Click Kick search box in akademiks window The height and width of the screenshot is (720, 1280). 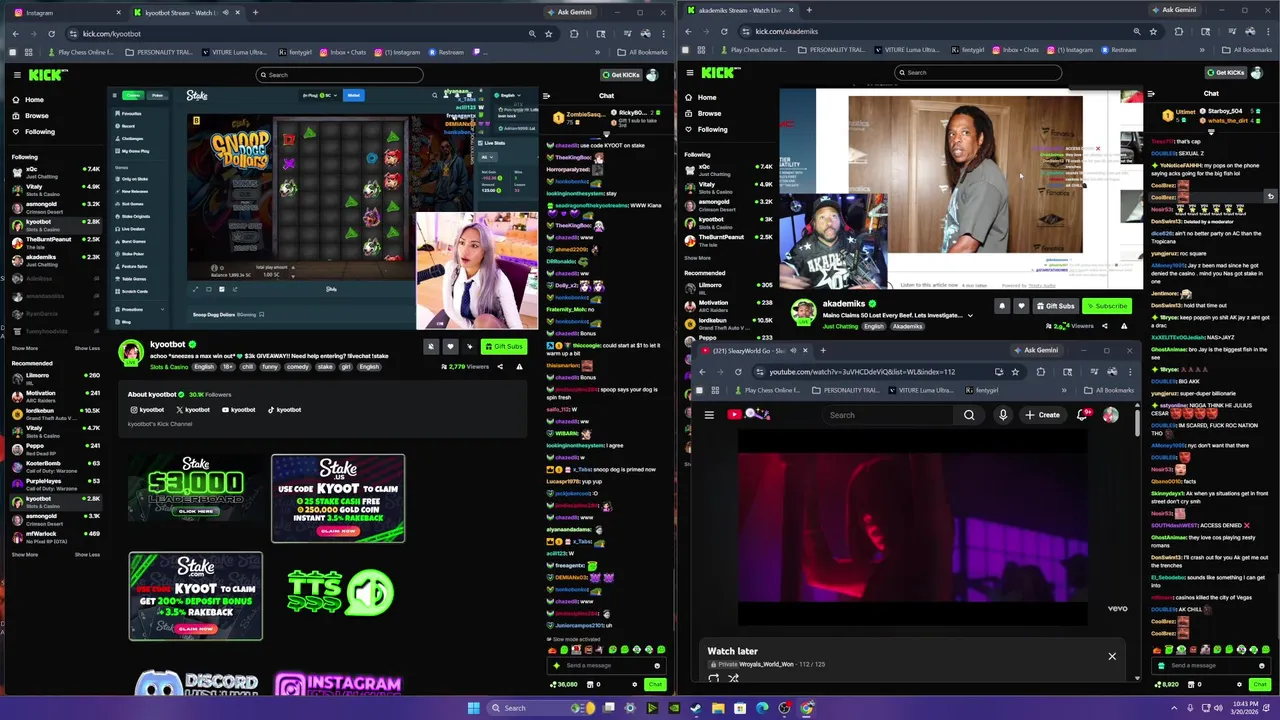[x=977, y=72]
